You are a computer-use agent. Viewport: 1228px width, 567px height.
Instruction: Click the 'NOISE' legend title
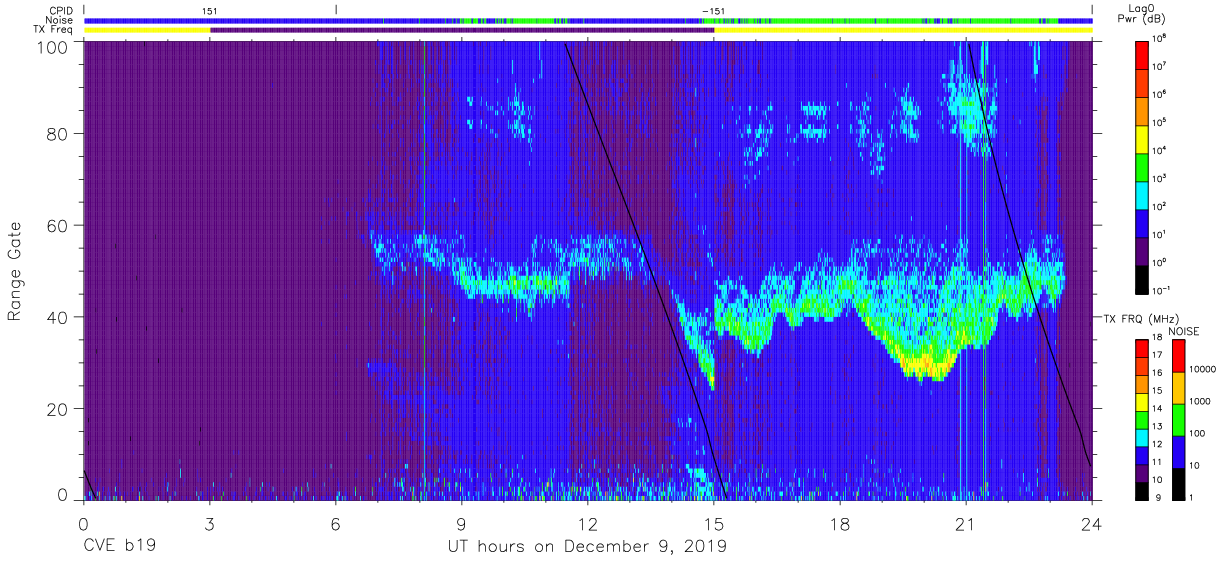point(1183,331)
